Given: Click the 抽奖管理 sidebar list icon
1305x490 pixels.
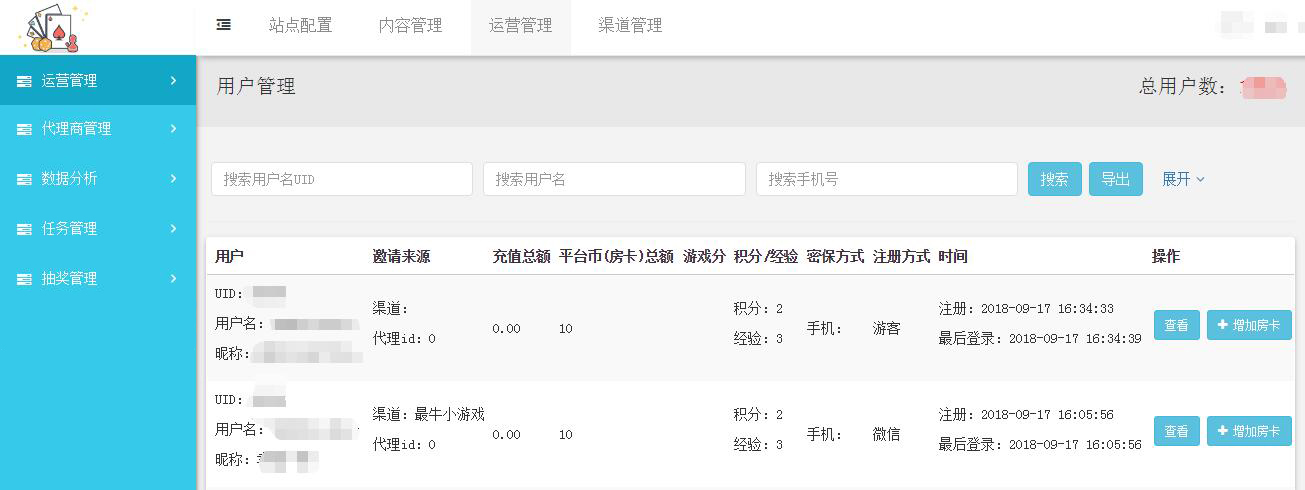Looking at the screenshot, I should (24, 279).
